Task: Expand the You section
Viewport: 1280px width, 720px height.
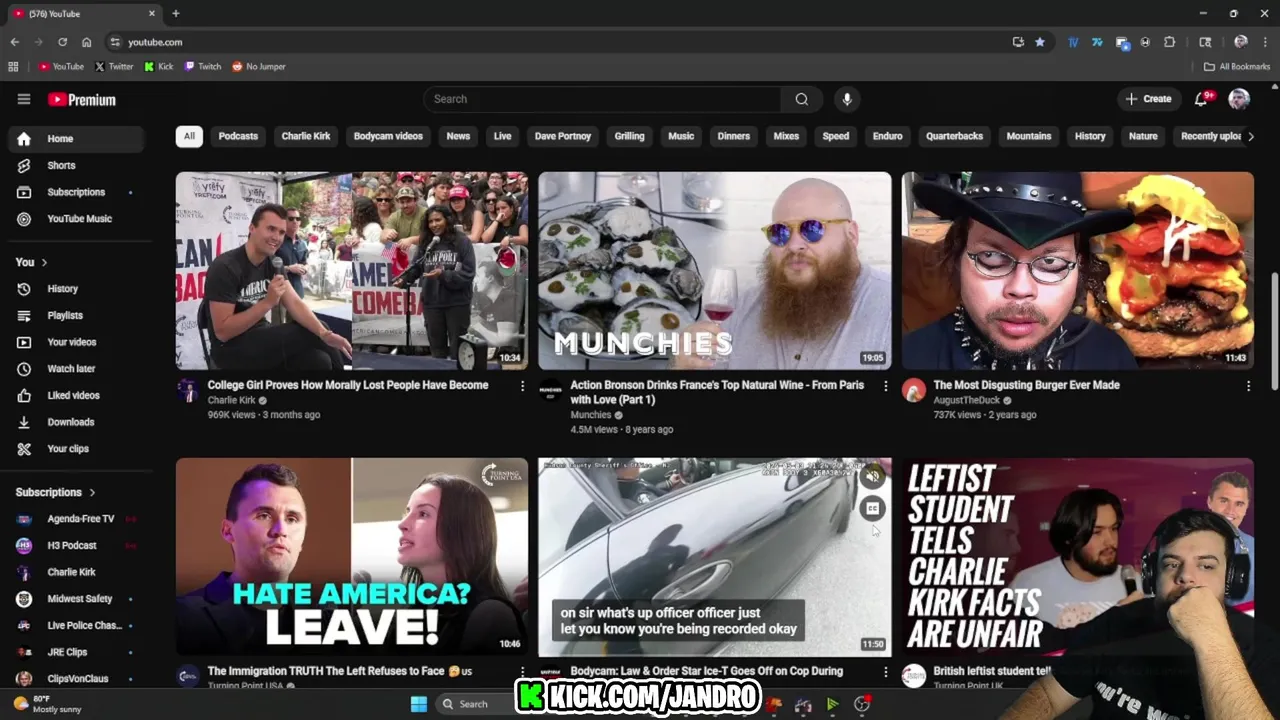Action: 31,262
